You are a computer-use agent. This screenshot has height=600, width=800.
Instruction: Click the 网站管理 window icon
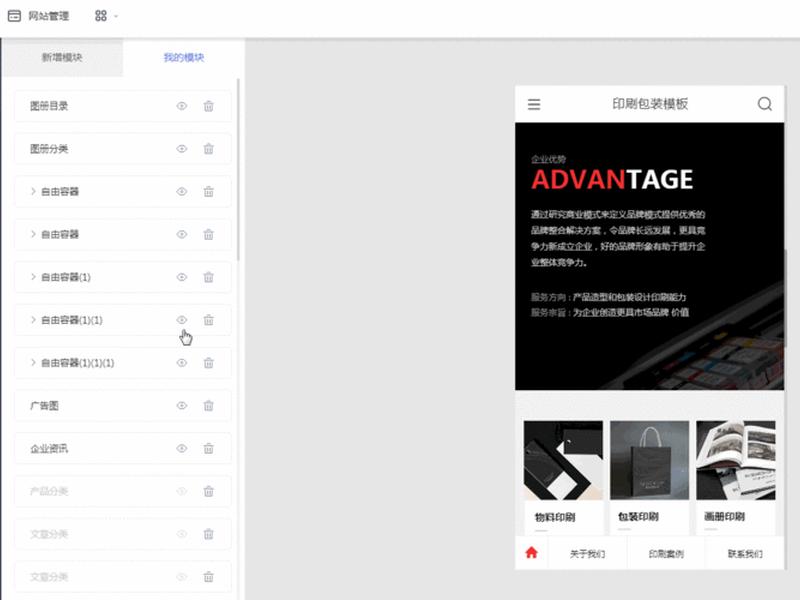tap(14, 16)
